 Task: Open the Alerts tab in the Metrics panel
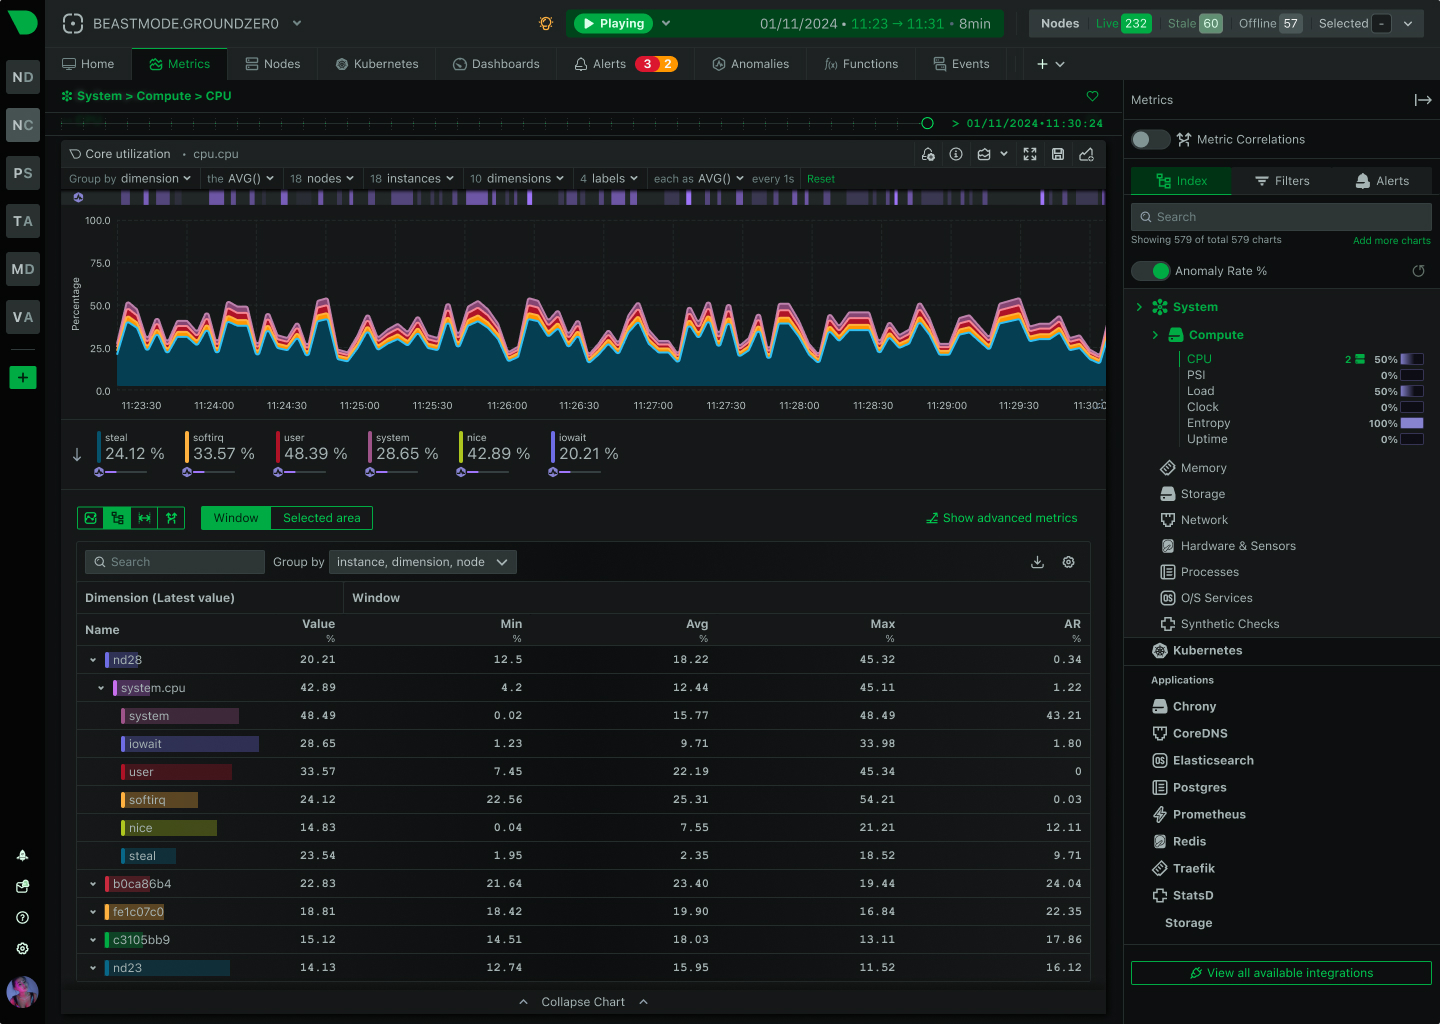tap(1383, 181)
